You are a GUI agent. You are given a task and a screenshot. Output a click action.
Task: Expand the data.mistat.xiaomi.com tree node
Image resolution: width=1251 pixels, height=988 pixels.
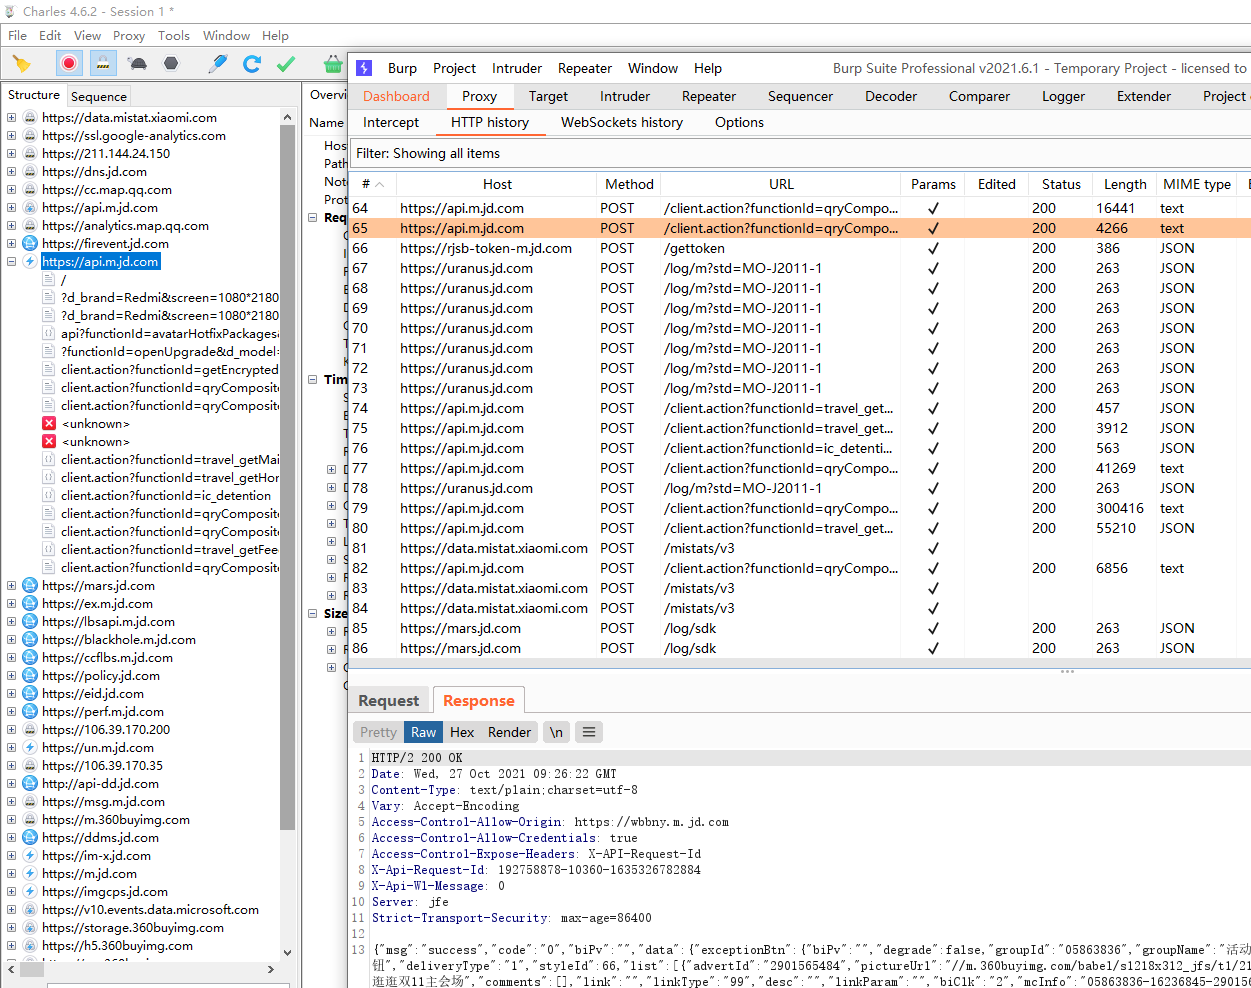click(x=11, y=118)
